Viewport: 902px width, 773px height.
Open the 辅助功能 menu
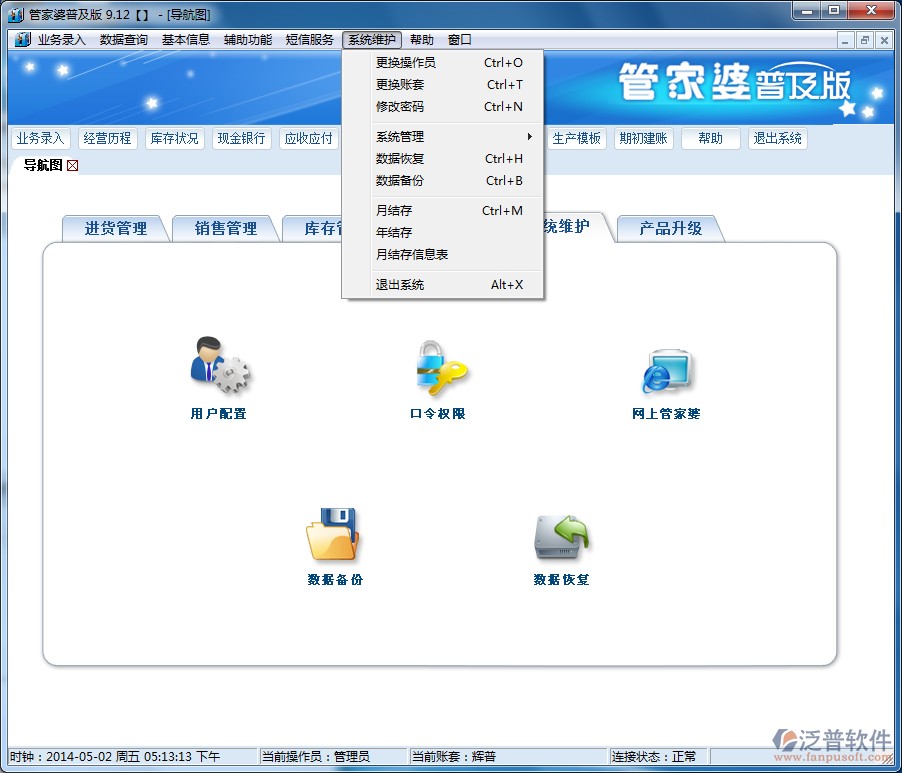(248, 40)
